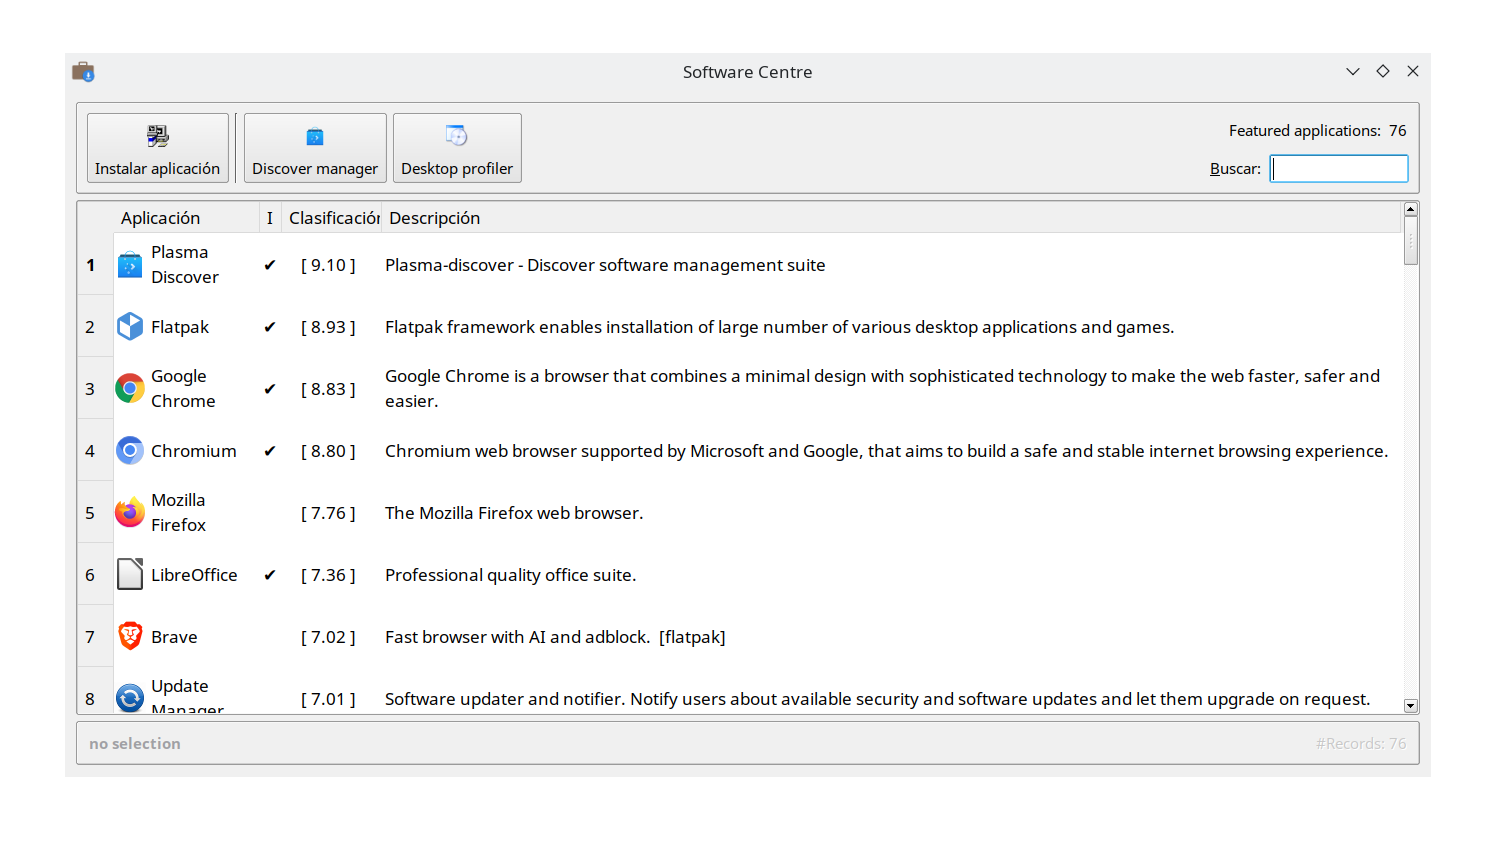The width and height of the screenshot is (1496, 854).
Task: Click the Plasma Discover app icon
Action: [130, 265]
